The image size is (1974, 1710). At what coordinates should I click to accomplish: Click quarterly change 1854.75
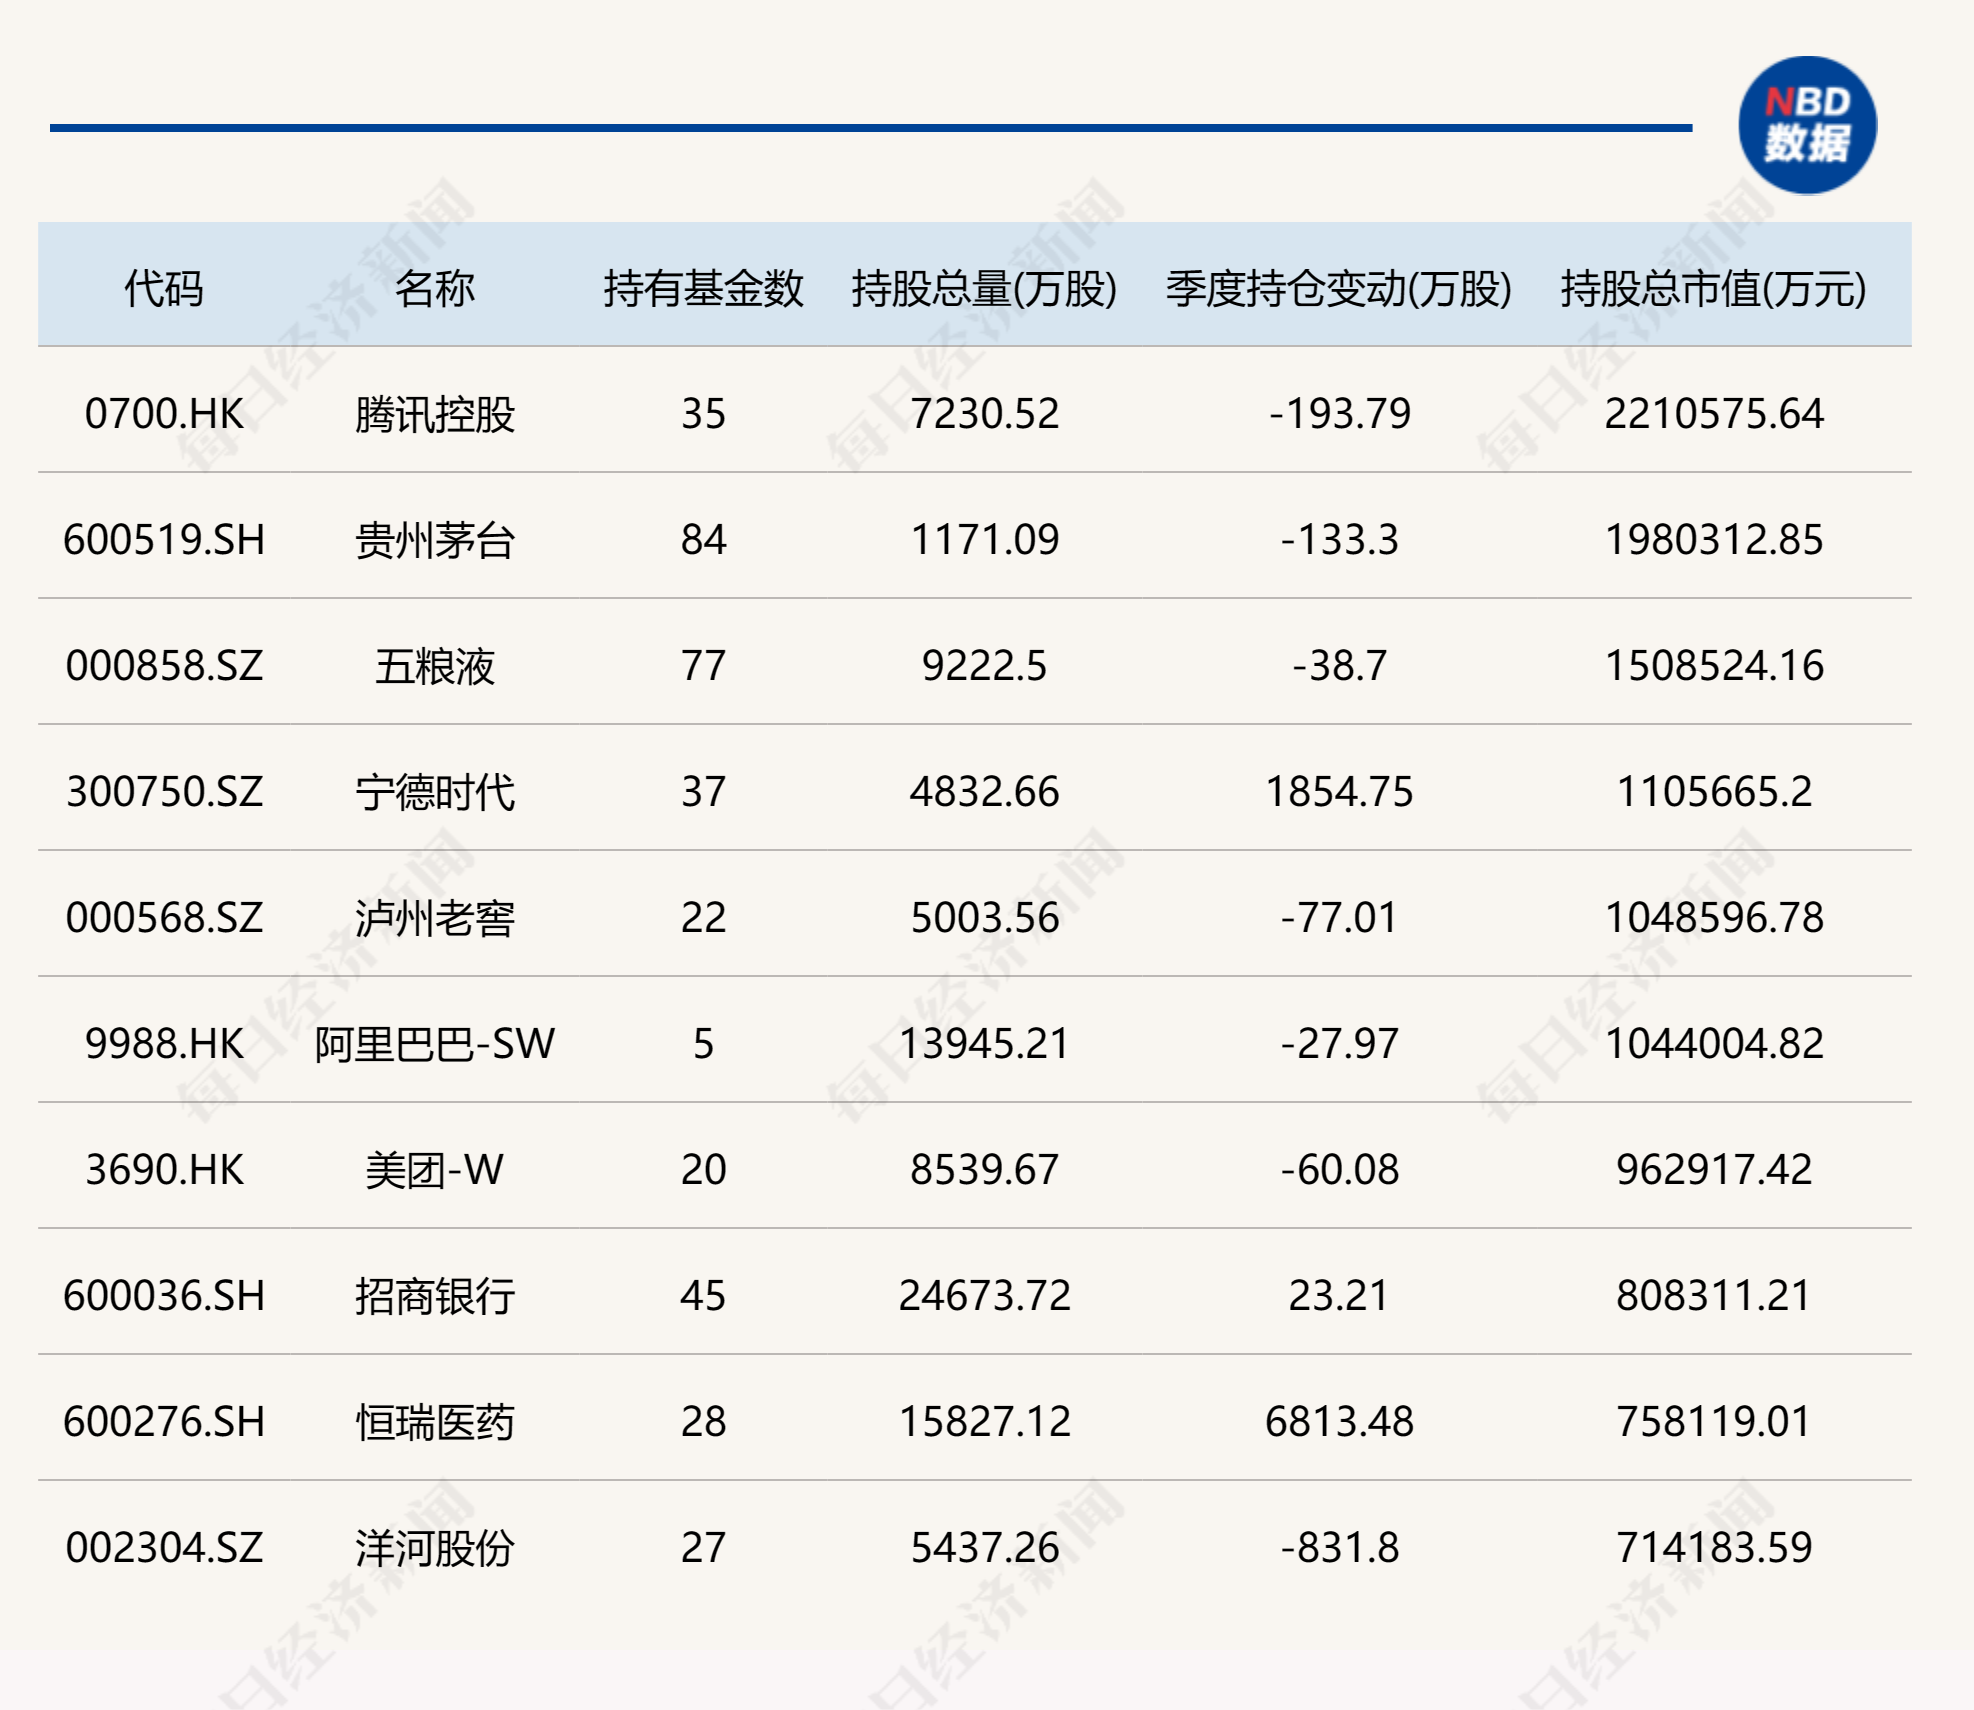tap(1339, 792)
